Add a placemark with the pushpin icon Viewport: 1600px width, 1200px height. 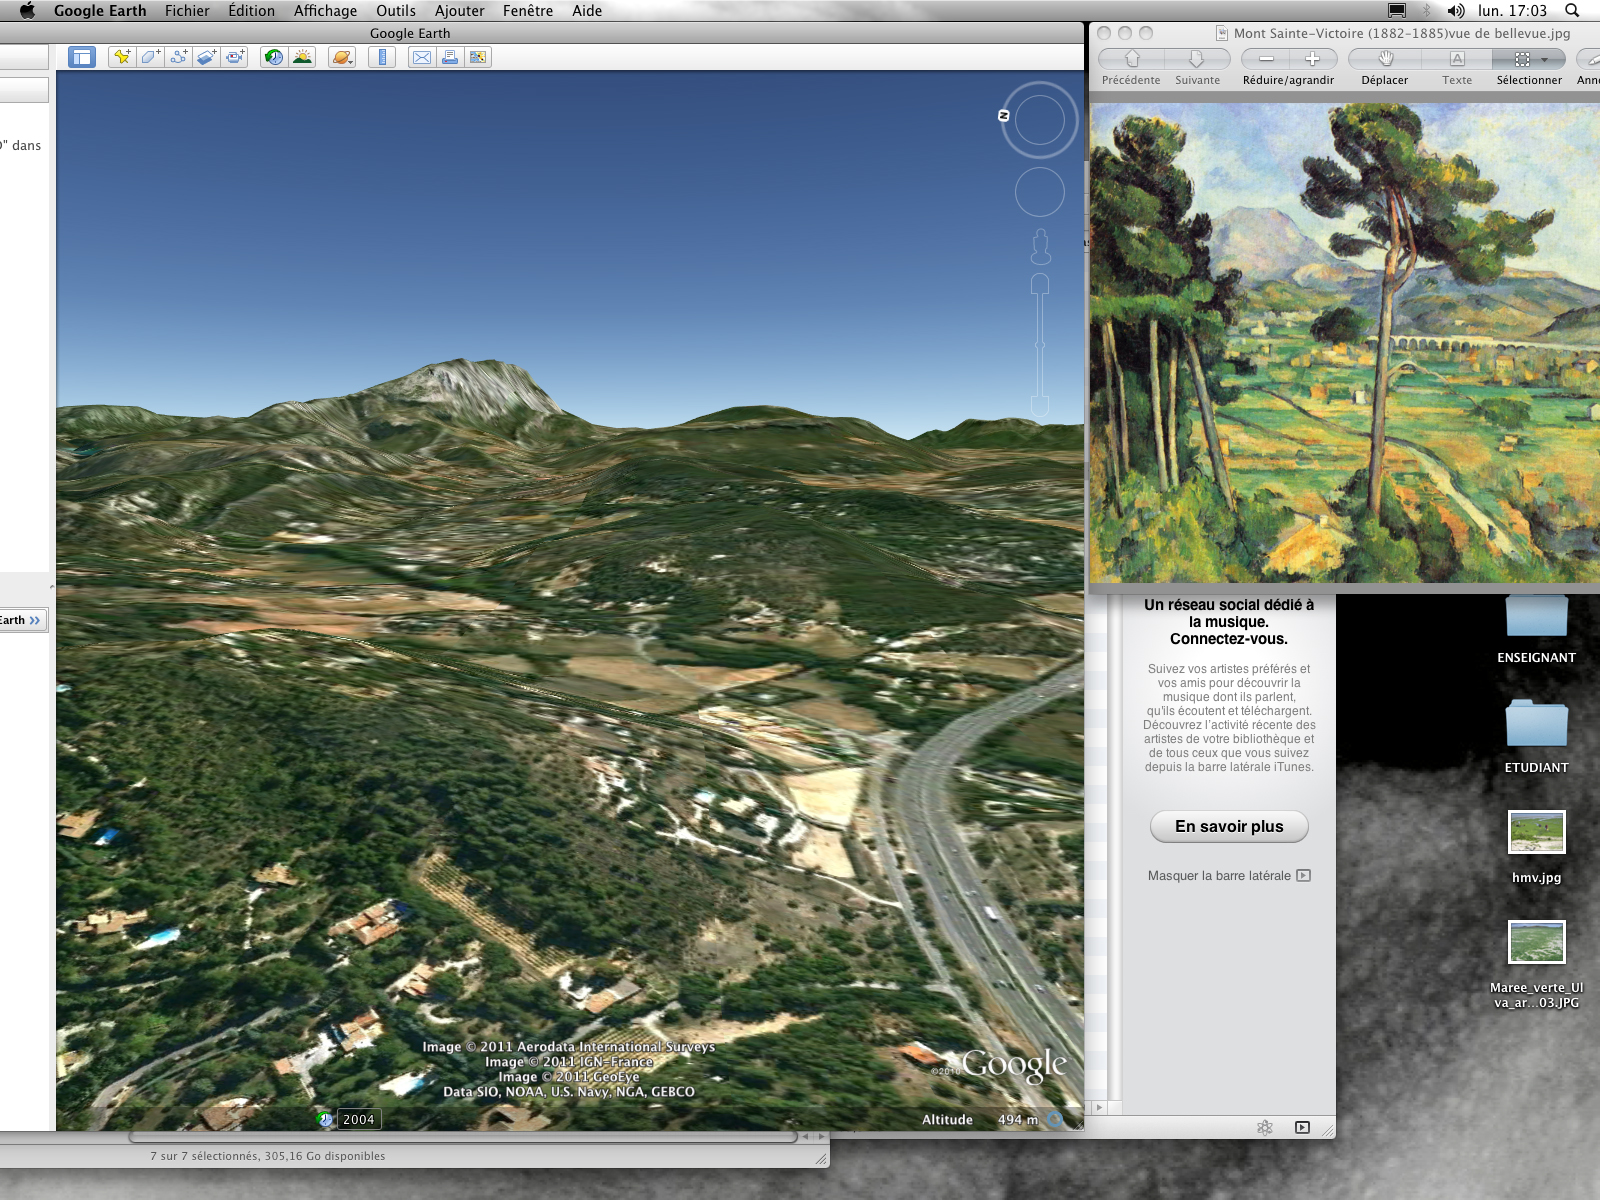pos(122,57)
